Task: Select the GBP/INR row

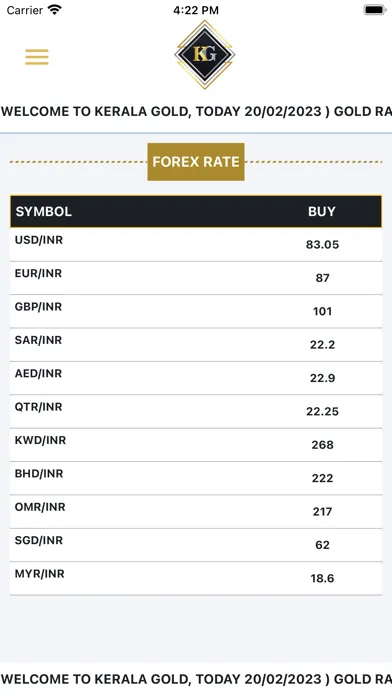Action: point(196,311)
